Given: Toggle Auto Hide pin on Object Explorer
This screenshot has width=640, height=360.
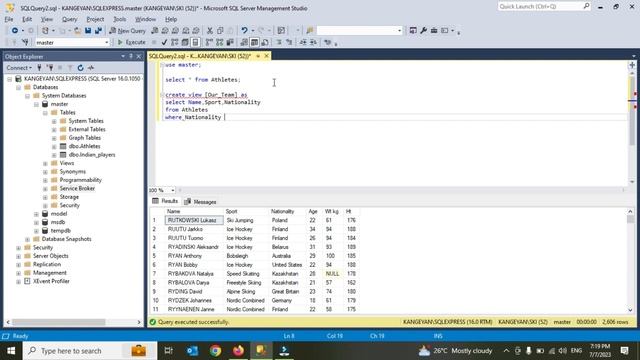Looking at the screenshot, I should coord(131,56).
